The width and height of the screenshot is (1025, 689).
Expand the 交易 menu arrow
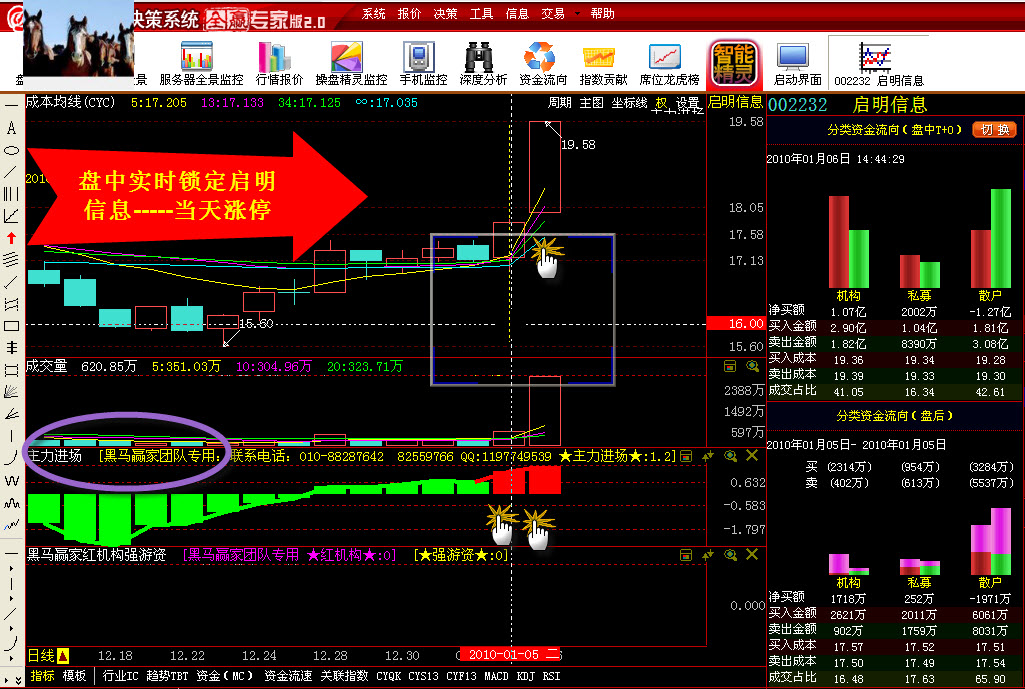click(577, 14)
